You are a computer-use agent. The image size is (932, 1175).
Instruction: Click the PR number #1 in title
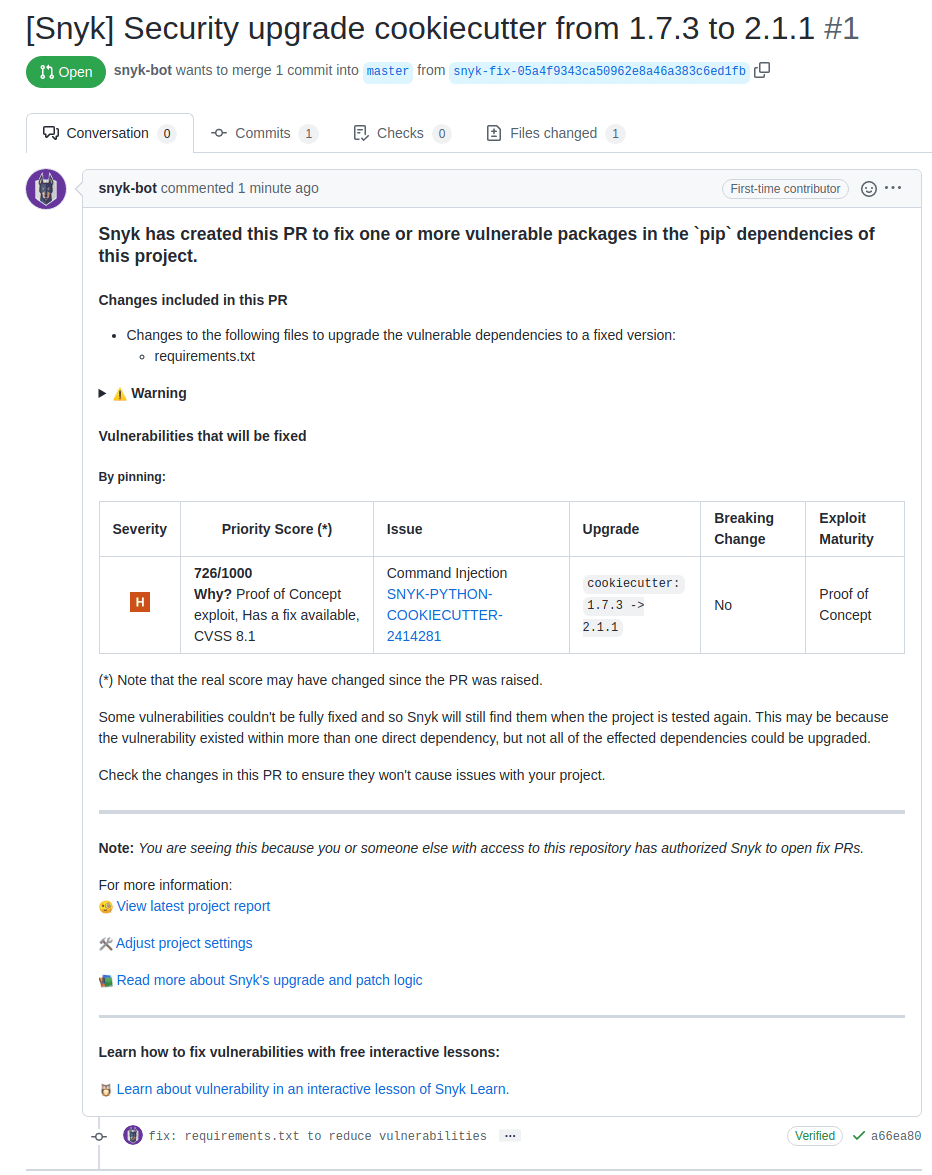[841, 29]
